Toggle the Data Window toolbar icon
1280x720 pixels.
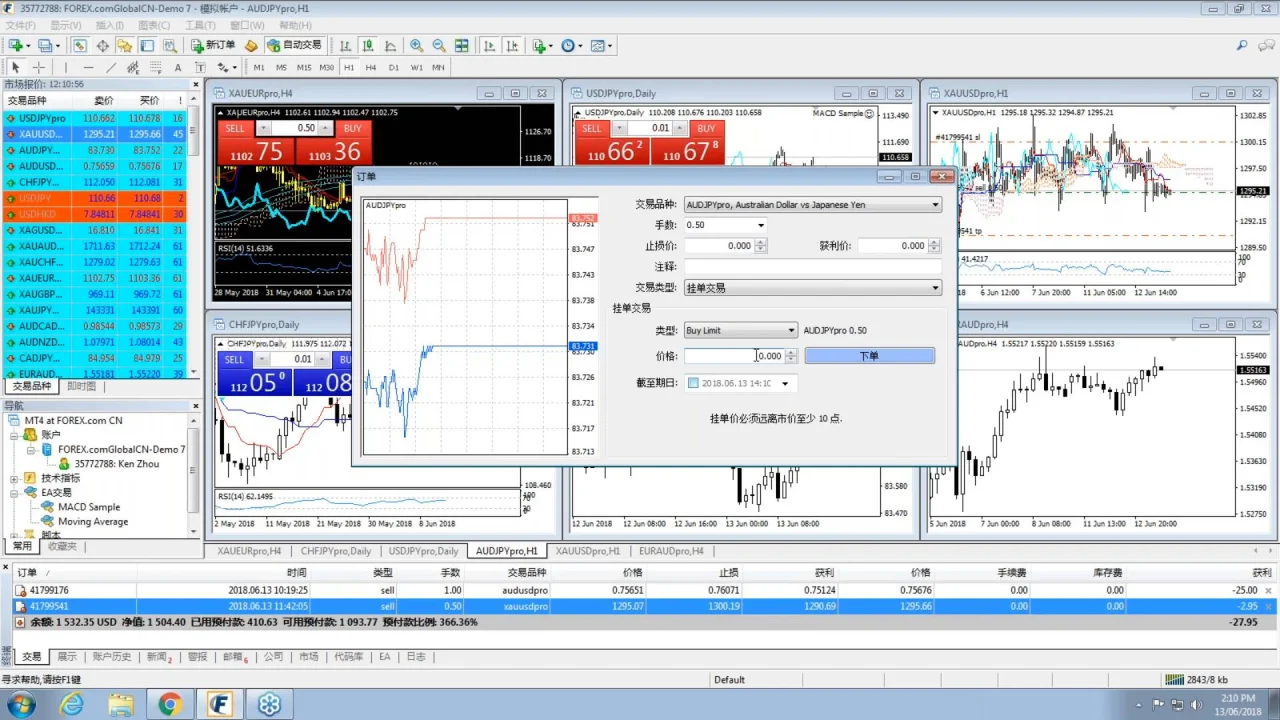pyautogui.click(x=102, y=45)
